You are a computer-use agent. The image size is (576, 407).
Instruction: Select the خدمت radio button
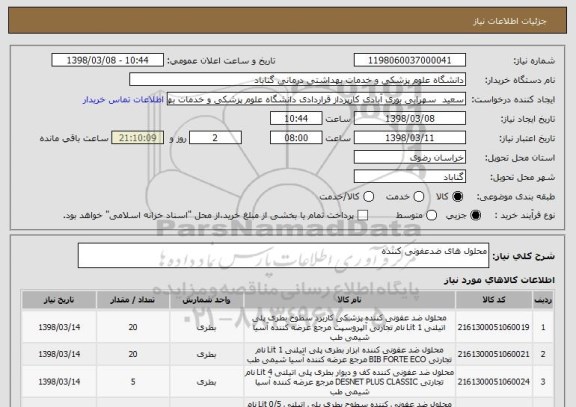point(418,197)
